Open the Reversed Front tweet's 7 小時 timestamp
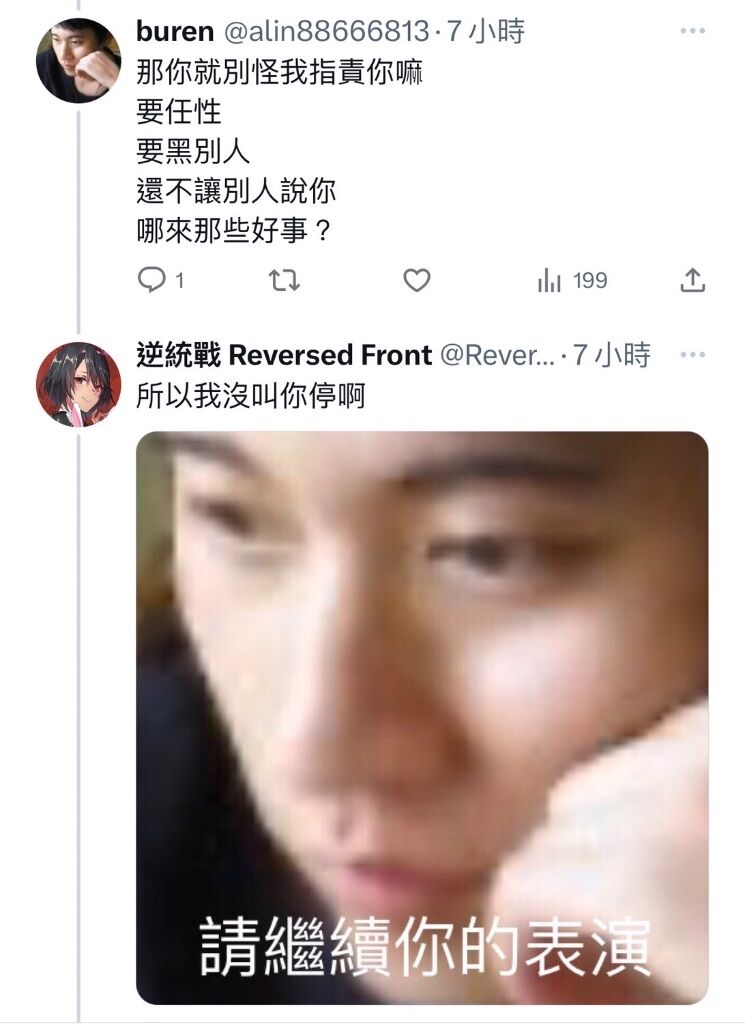Image resolution: width=745 pixels, height=1024 pixels. 612,355
